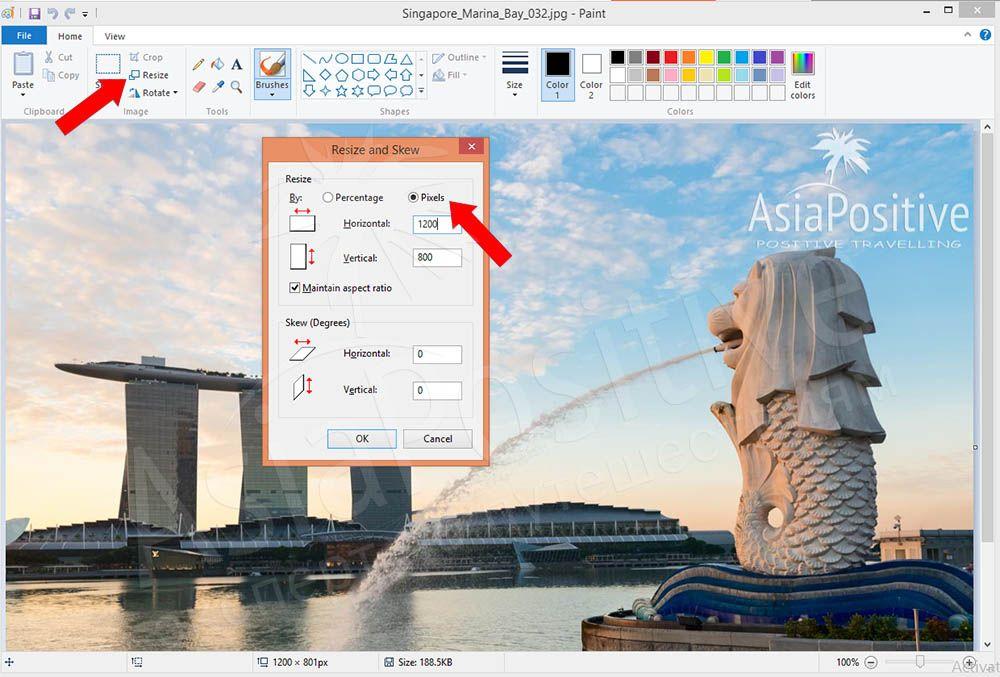Pick the red color swatch
This screenshot has height=677, width=1000.
[x=671, y=57]
